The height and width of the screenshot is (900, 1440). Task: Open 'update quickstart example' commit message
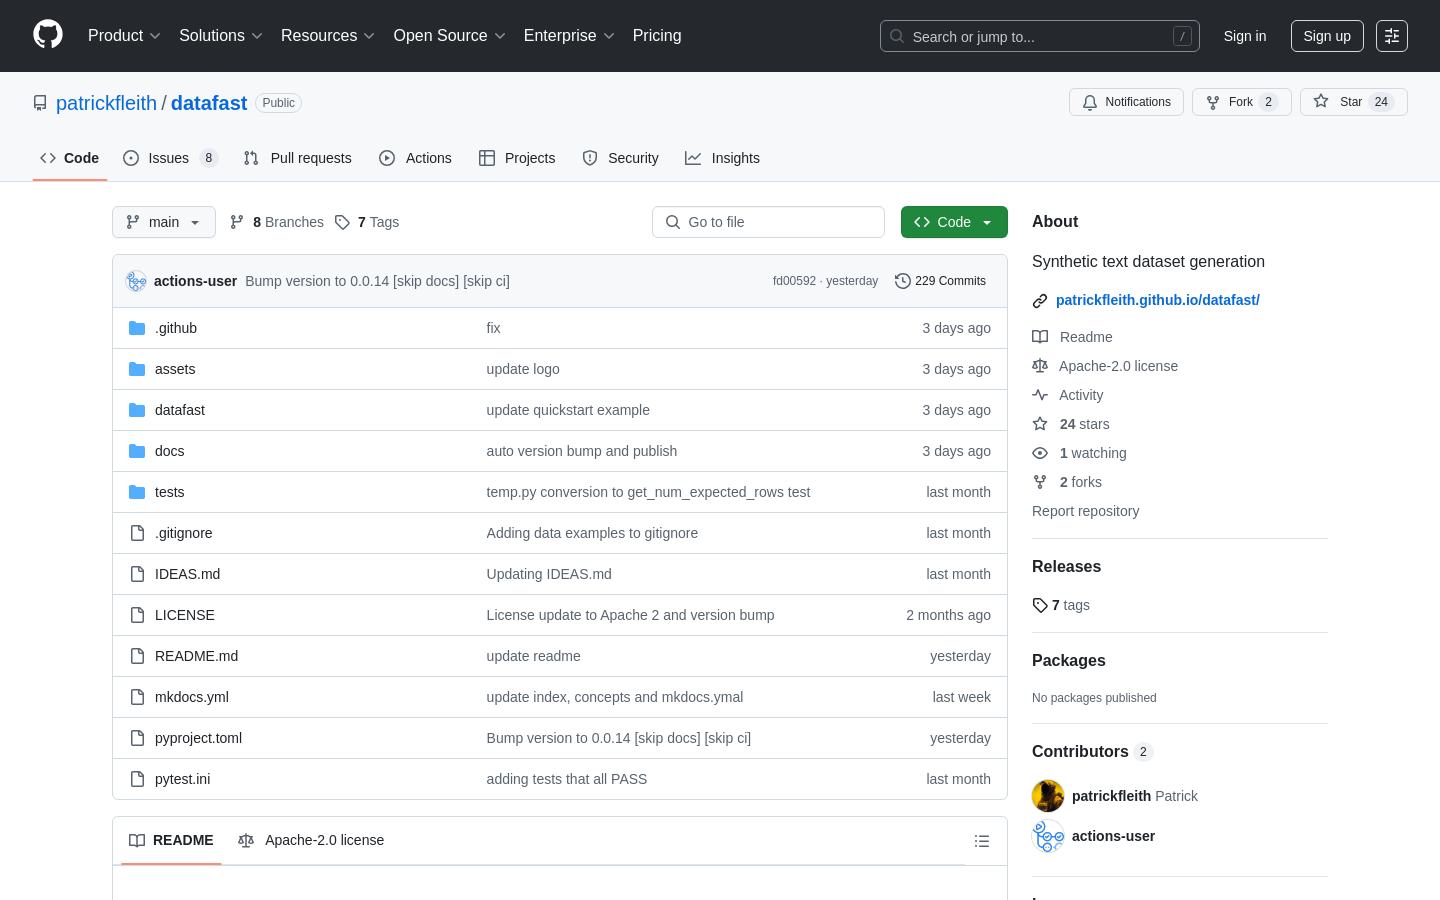tap(568, 410)
